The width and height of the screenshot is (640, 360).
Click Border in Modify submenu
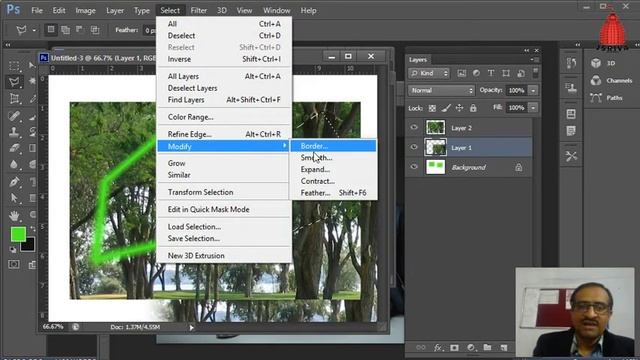333,146
